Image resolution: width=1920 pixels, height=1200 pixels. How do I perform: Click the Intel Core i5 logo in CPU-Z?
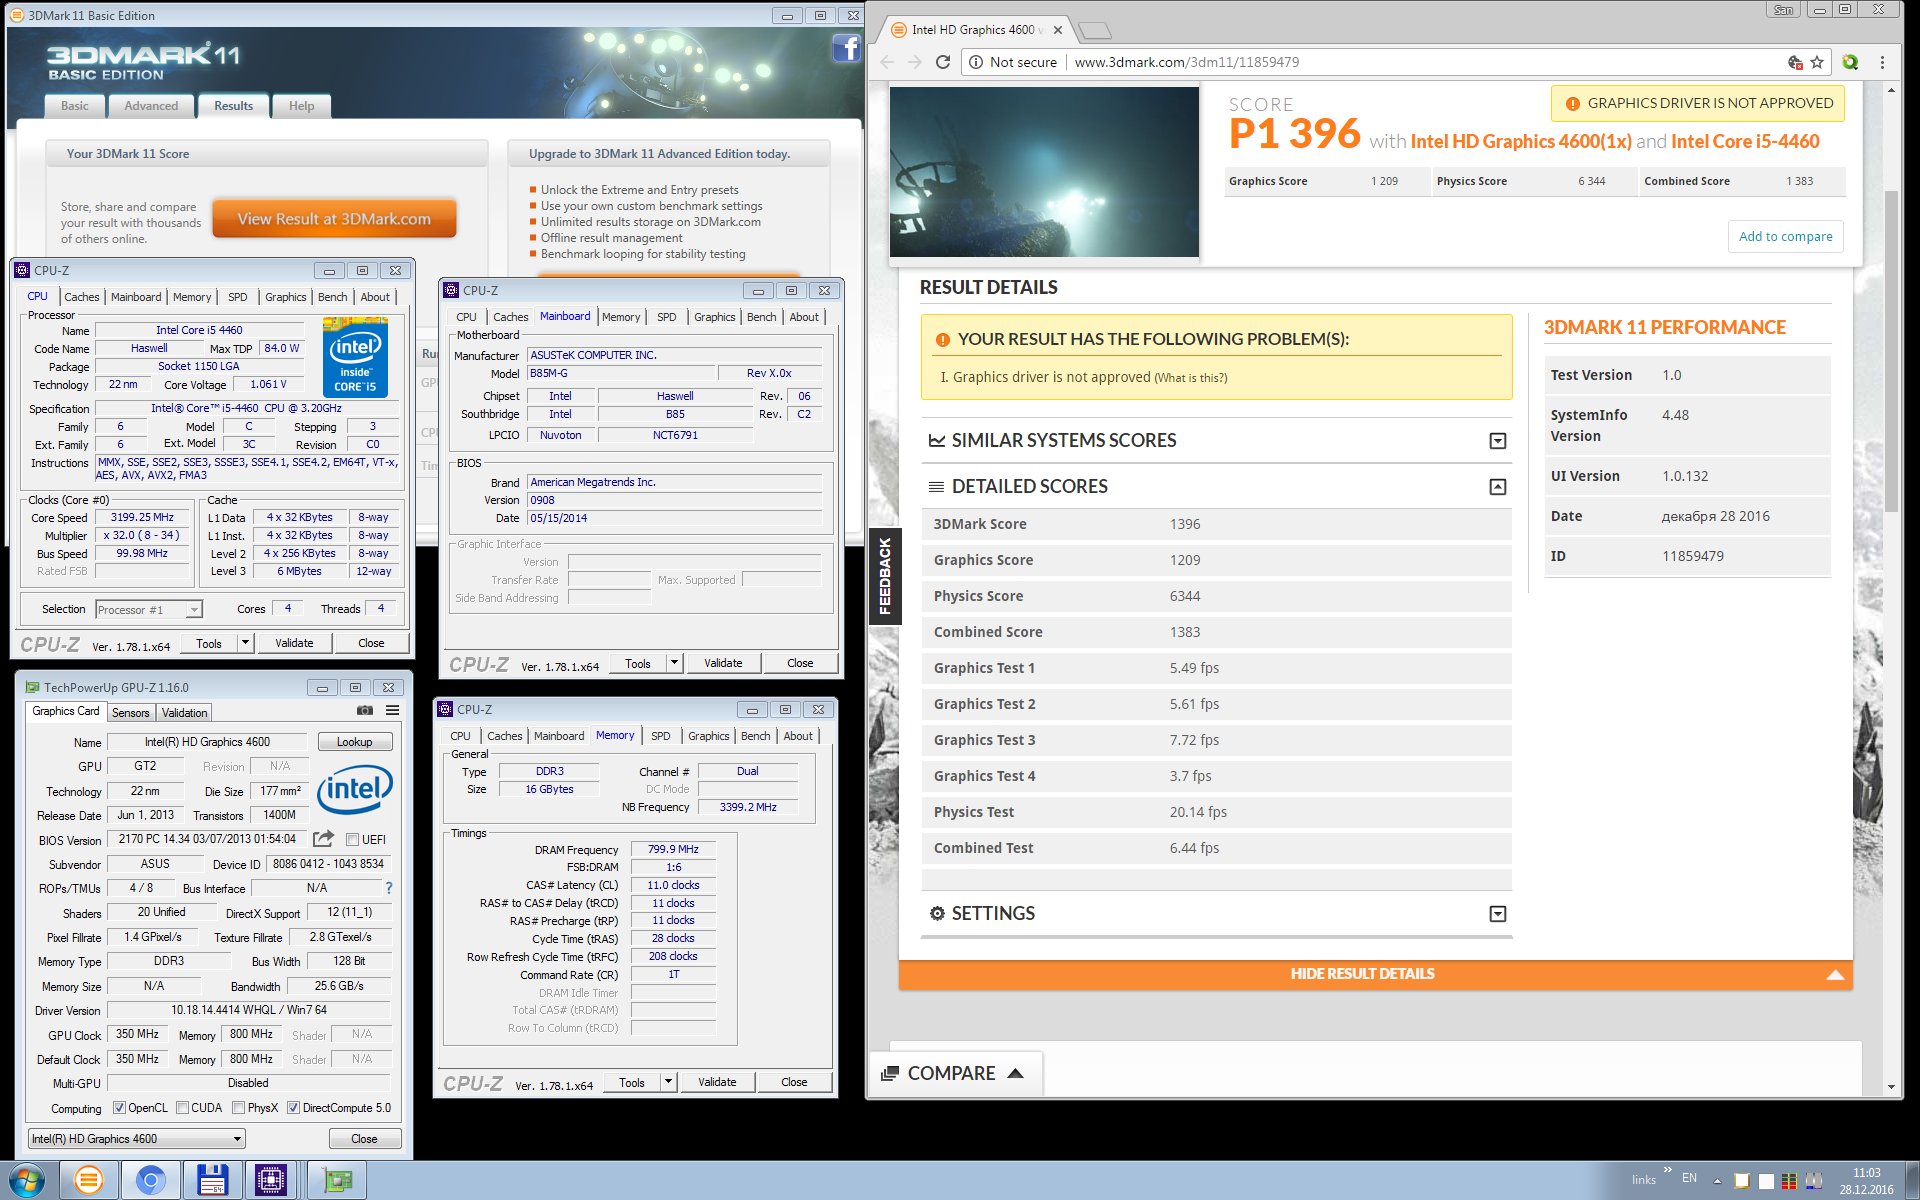355,357
